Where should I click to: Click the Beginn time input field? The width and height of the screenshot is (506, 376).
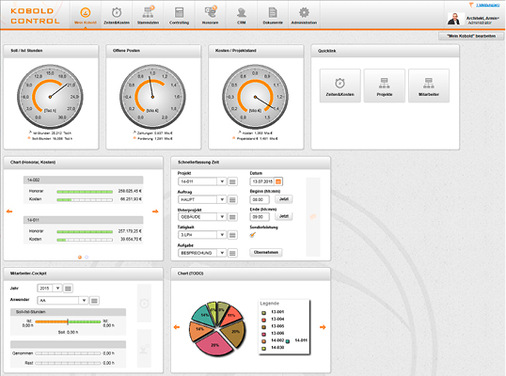coord(259,199)
